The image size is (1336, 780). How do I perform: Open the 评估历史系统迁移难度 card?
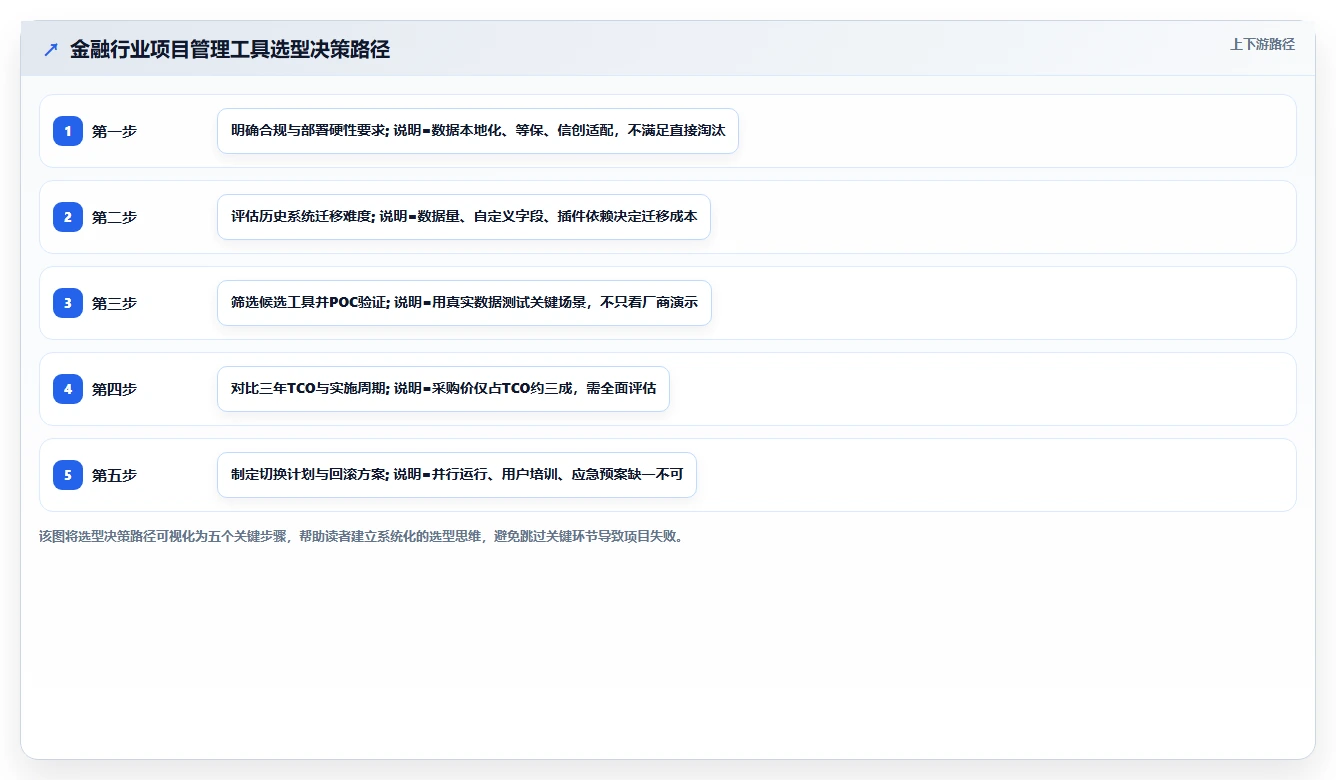pos(464,217)
